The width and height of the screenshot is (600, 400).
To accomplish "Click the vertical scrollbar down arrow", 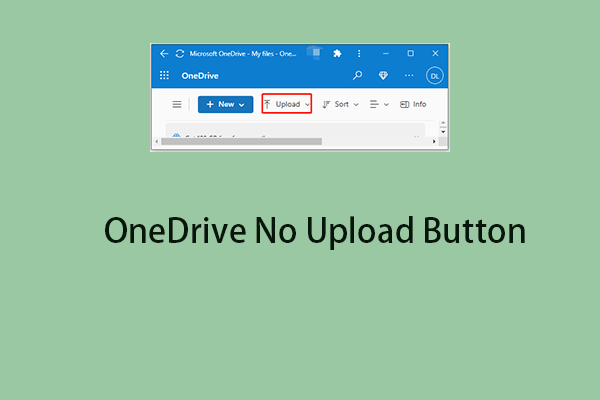I will click(x=443, y=132).
